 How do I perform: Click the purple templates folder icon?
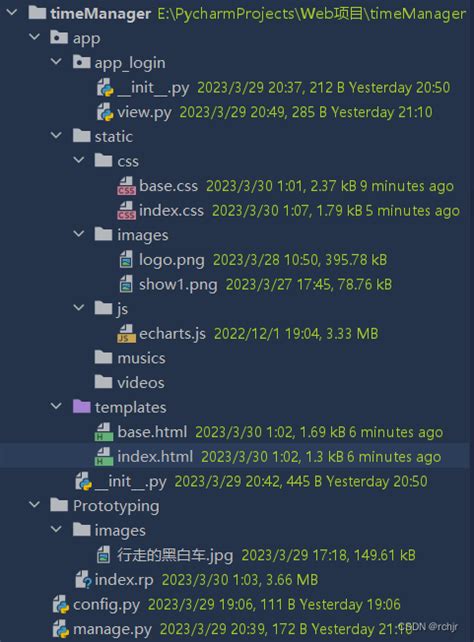[x=81, y=407]
